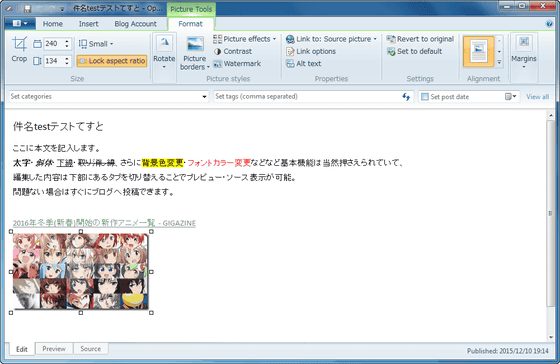Open Link options
The height and width of the screenshot is (364, 560).
pyautogui.click(x=311, y=51)
